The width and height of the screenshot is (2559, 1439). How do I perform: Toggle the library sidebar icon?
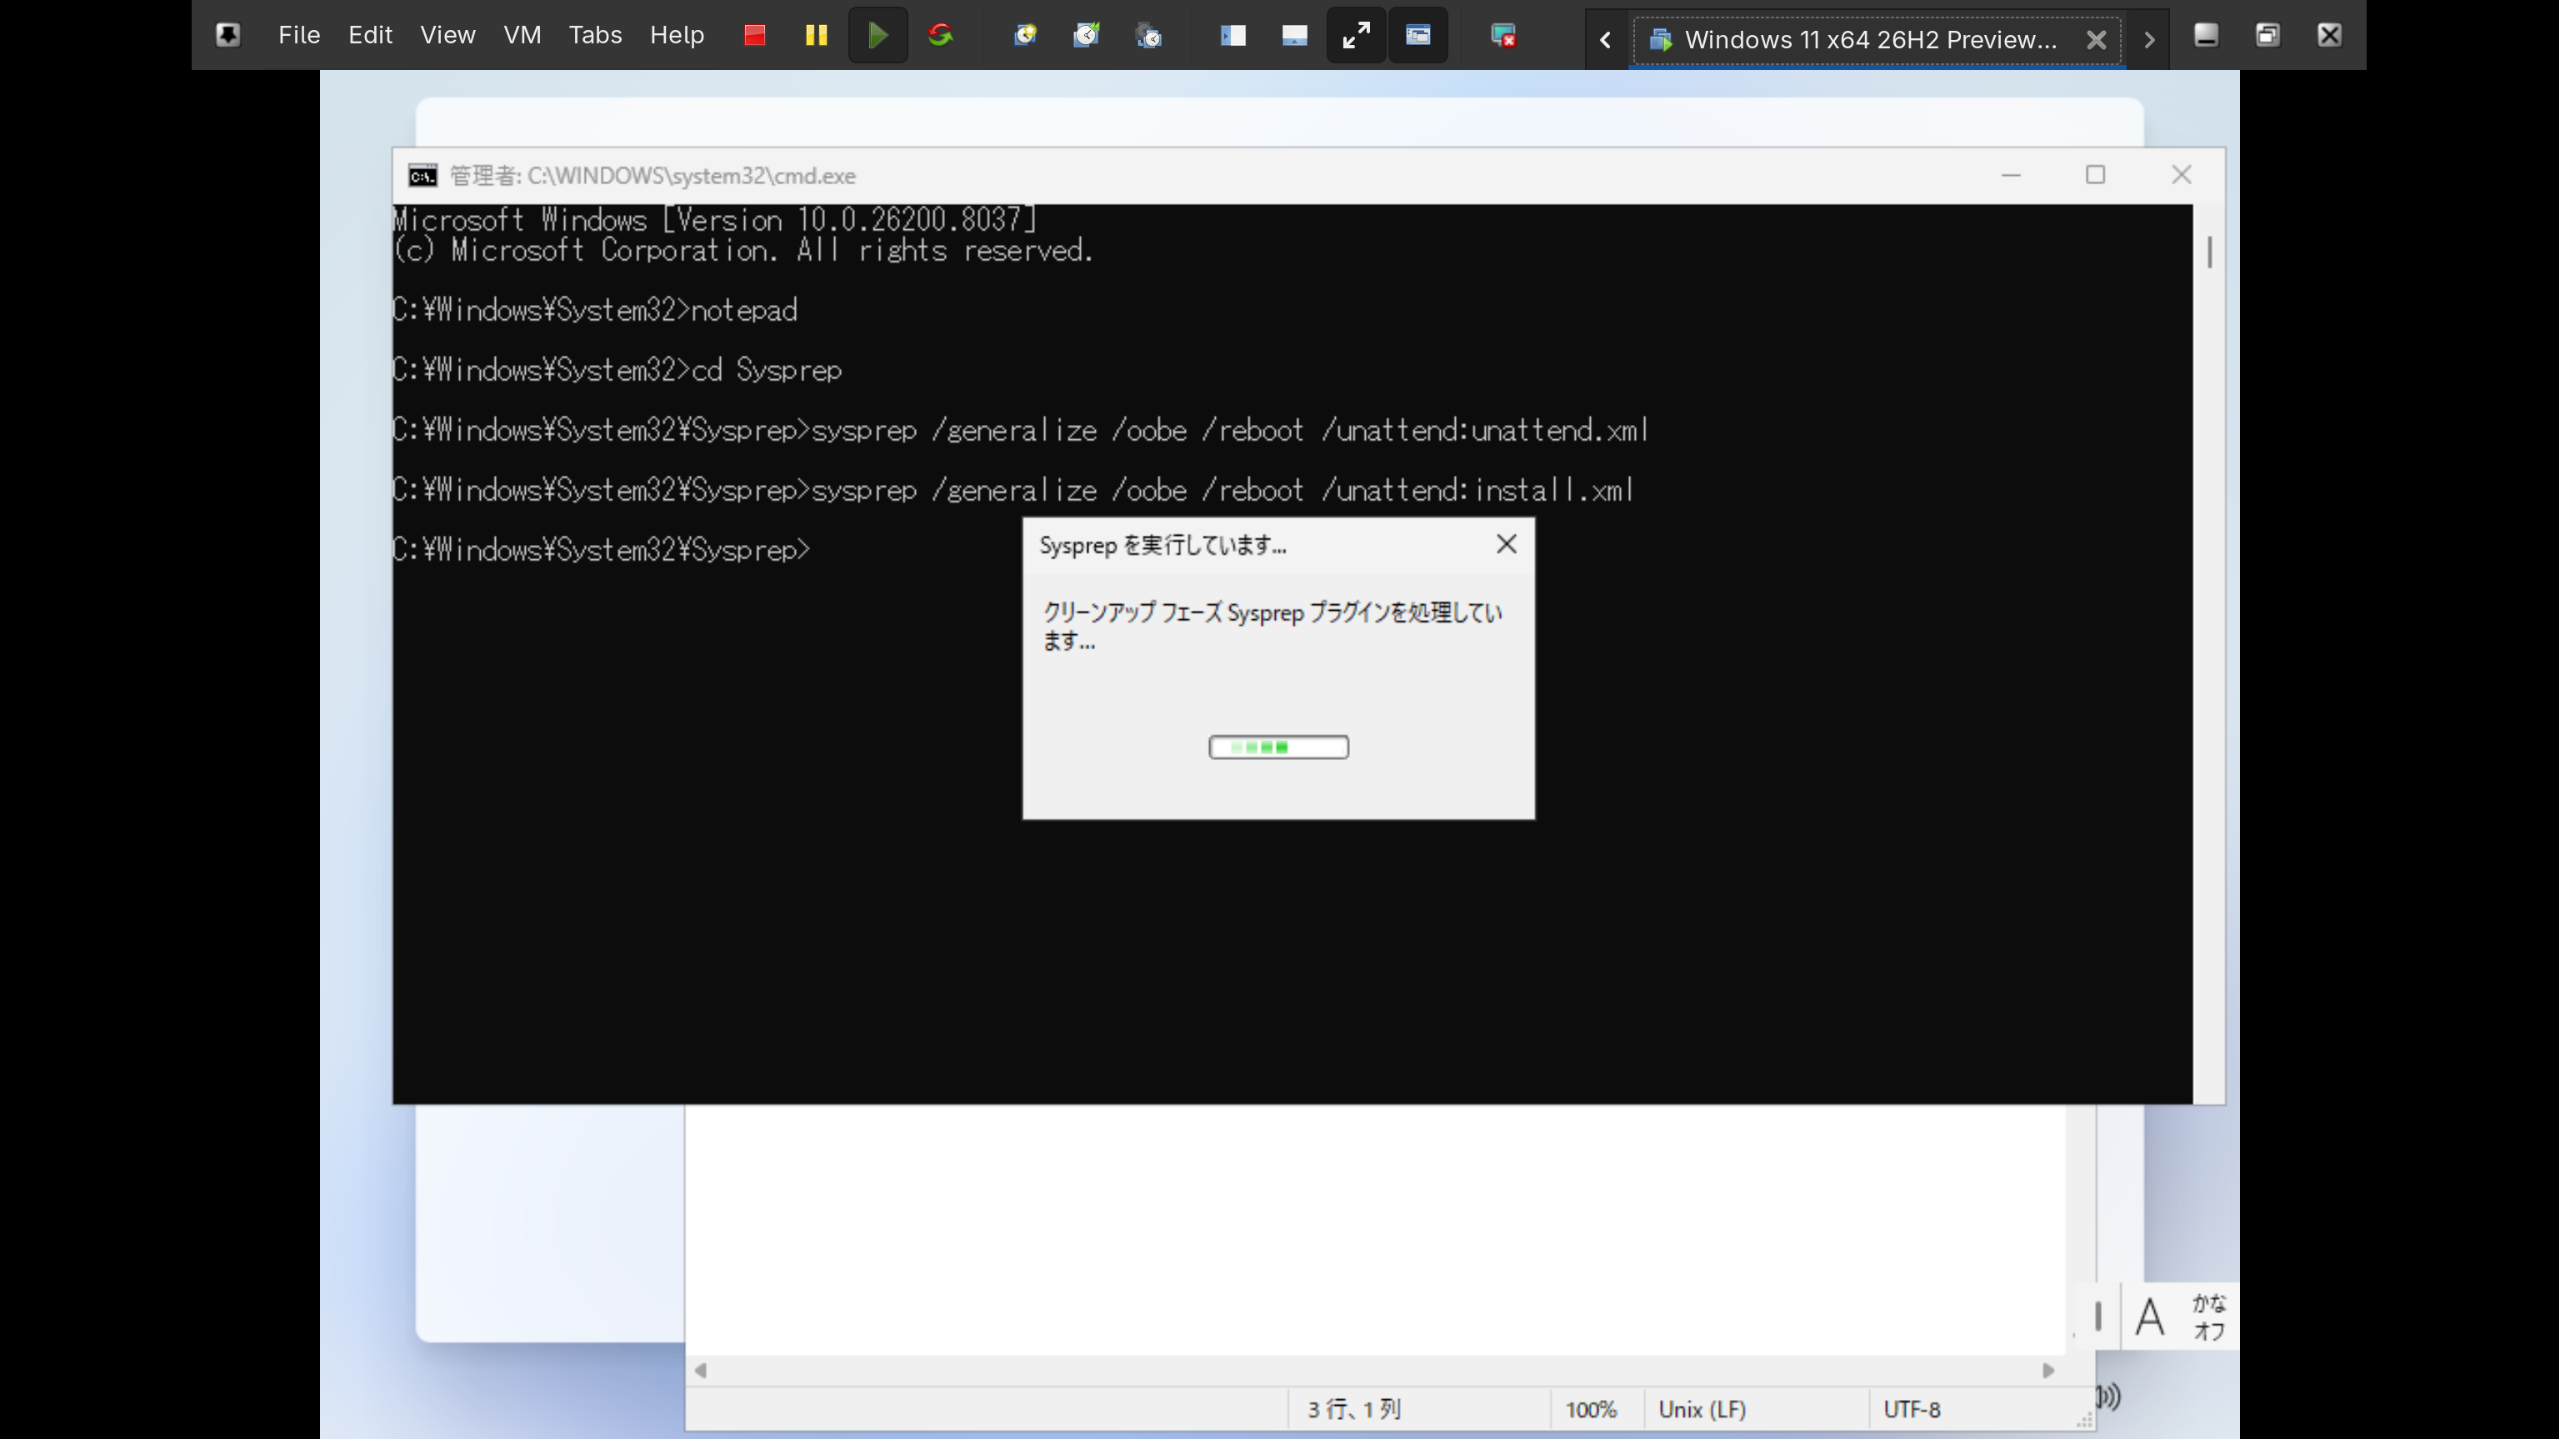point(1233,35)
